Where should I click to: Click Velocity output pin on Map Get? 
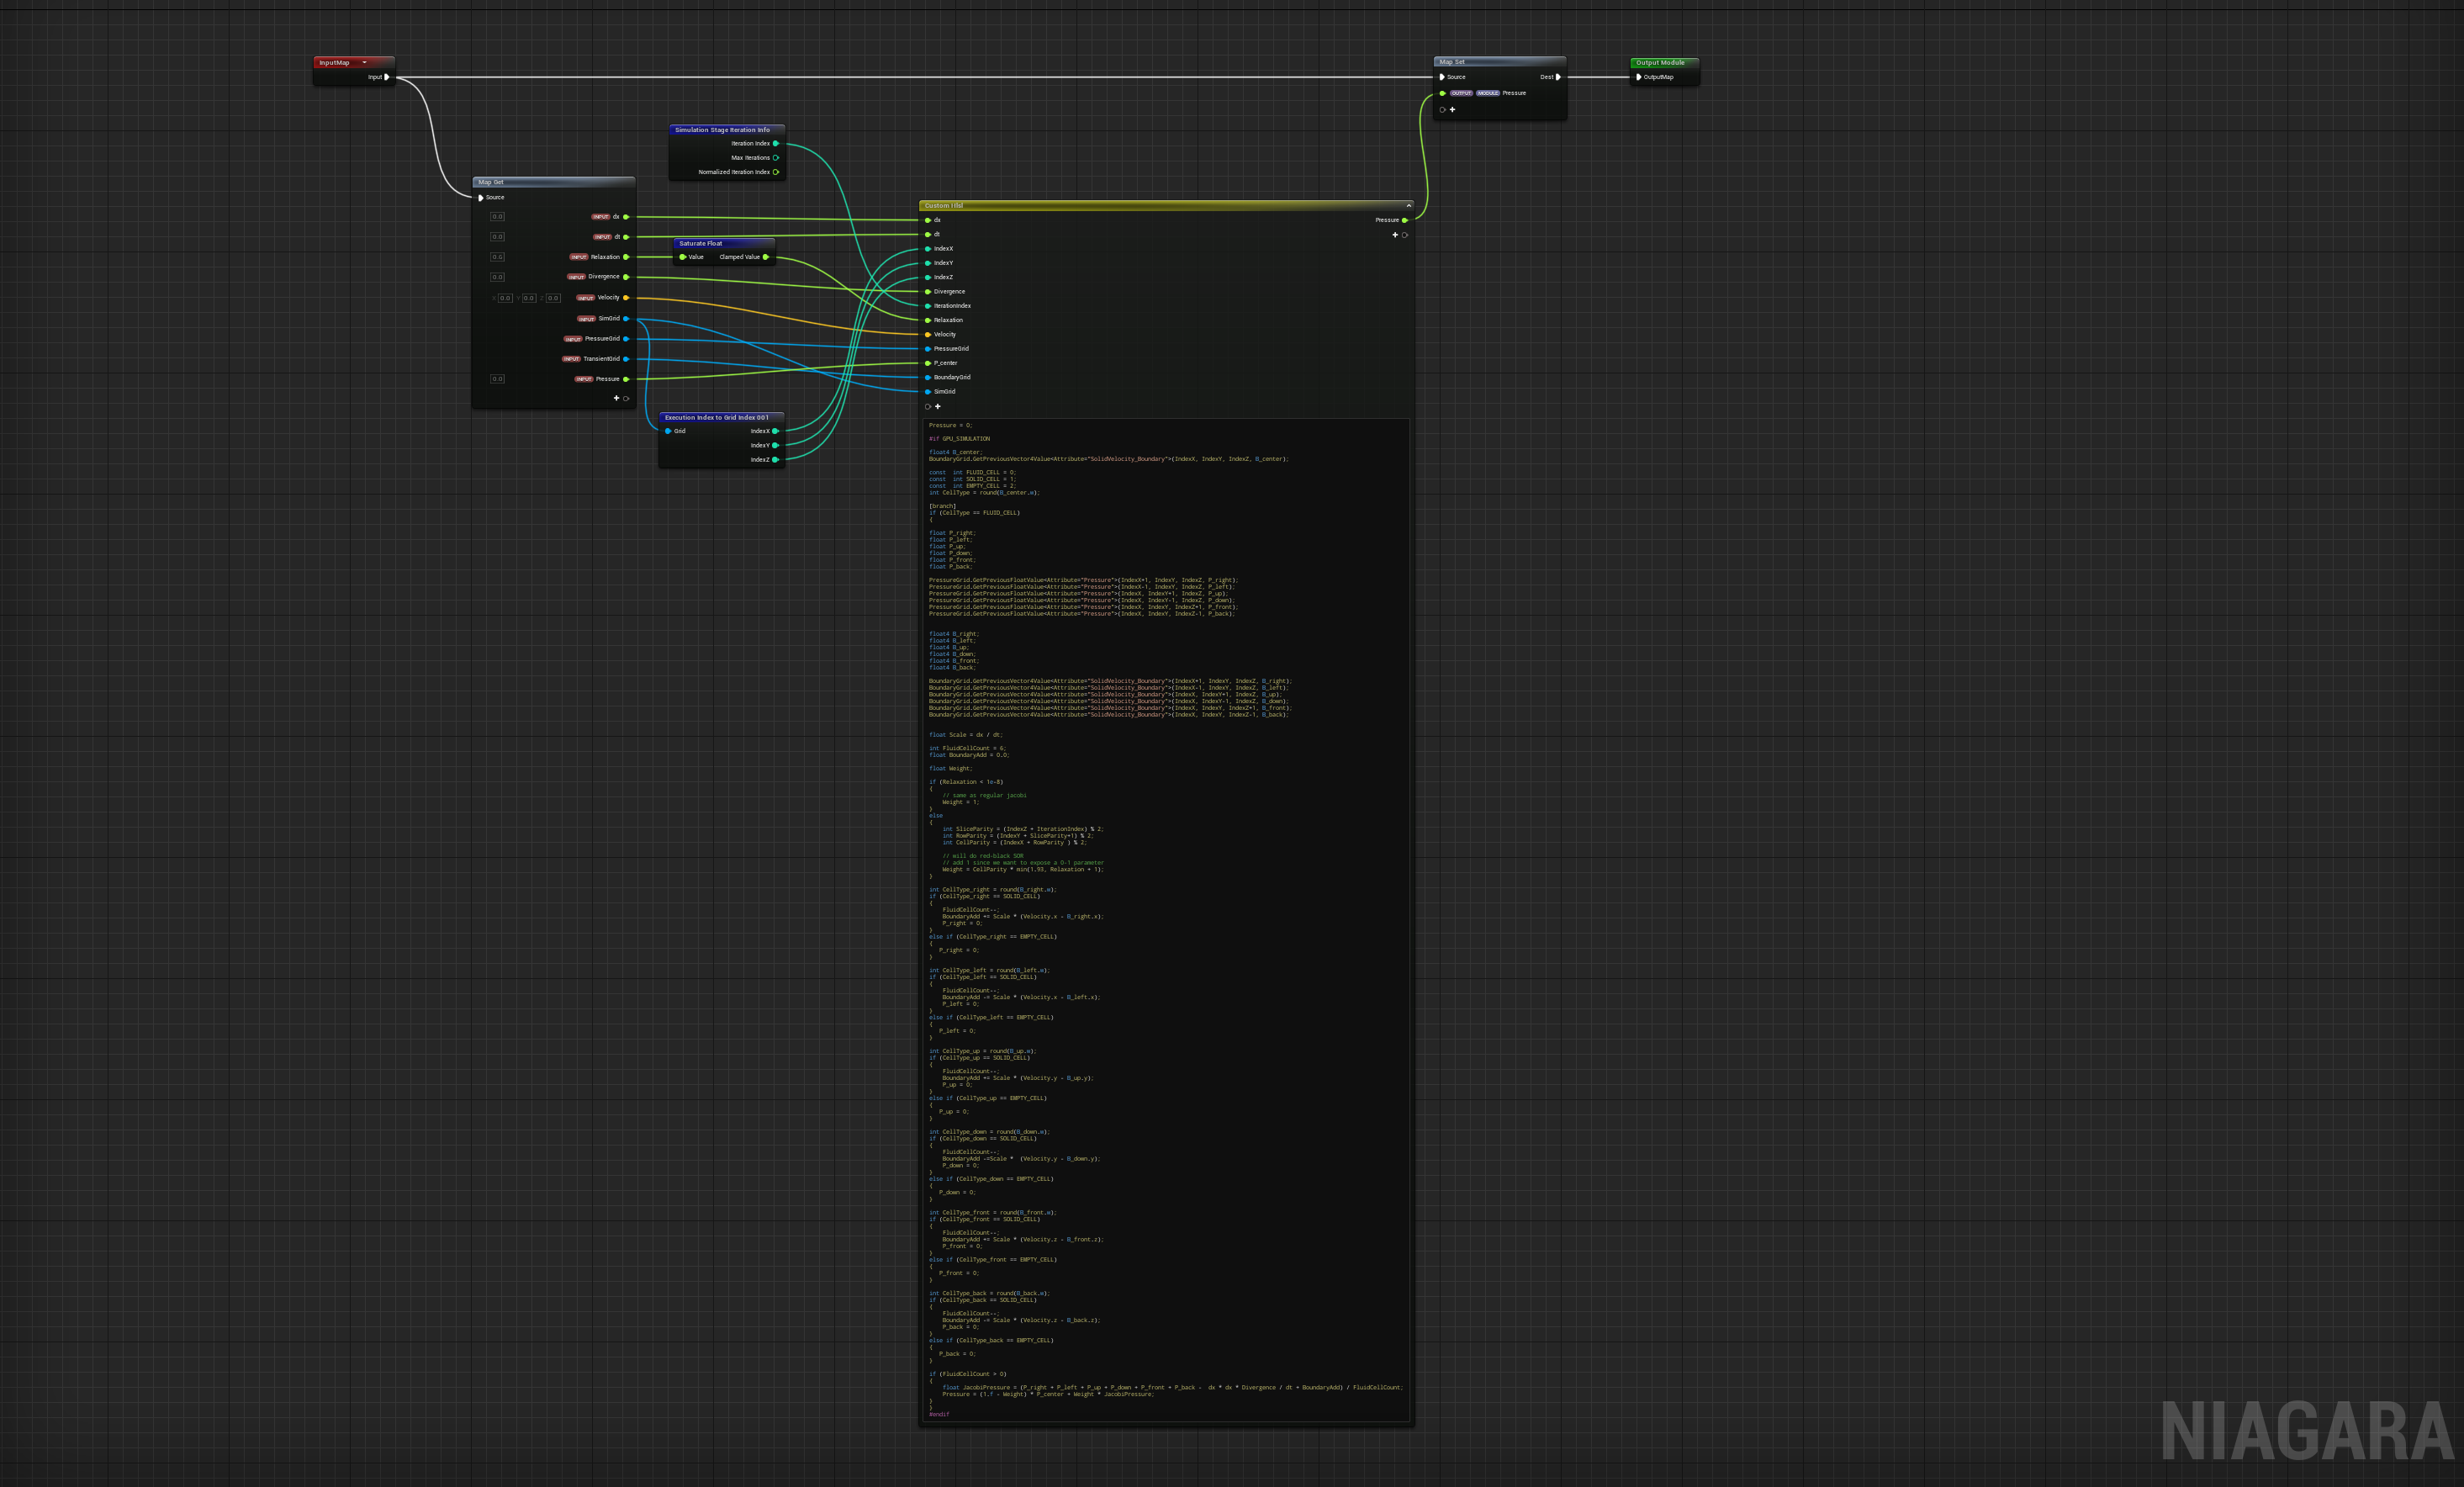(x=626, y=298)
